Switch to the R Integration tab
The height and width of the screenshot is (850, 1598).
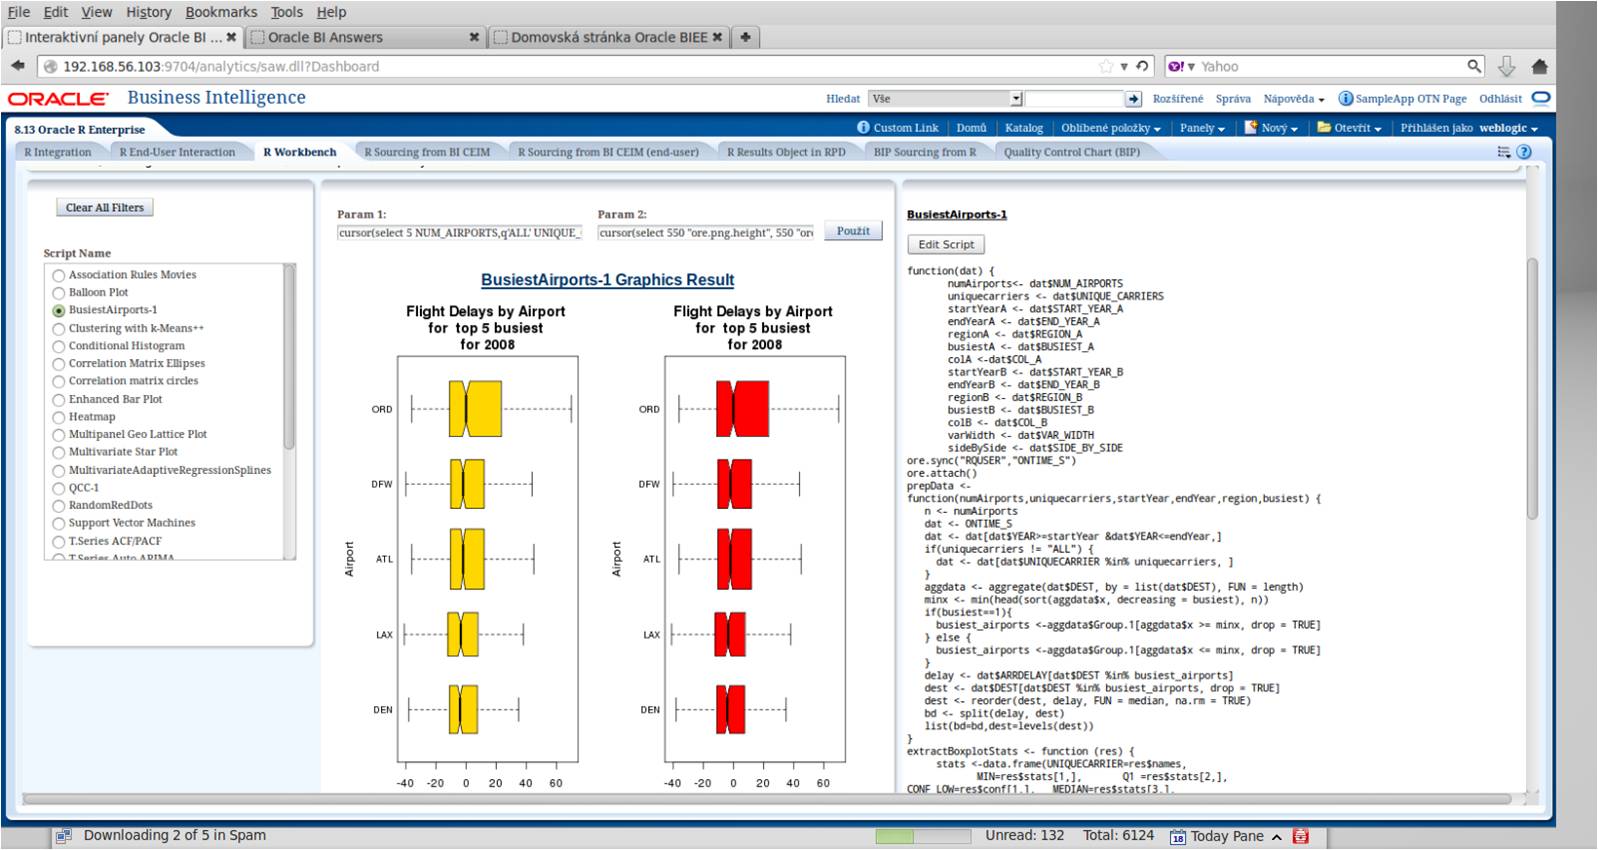(58, 152)
